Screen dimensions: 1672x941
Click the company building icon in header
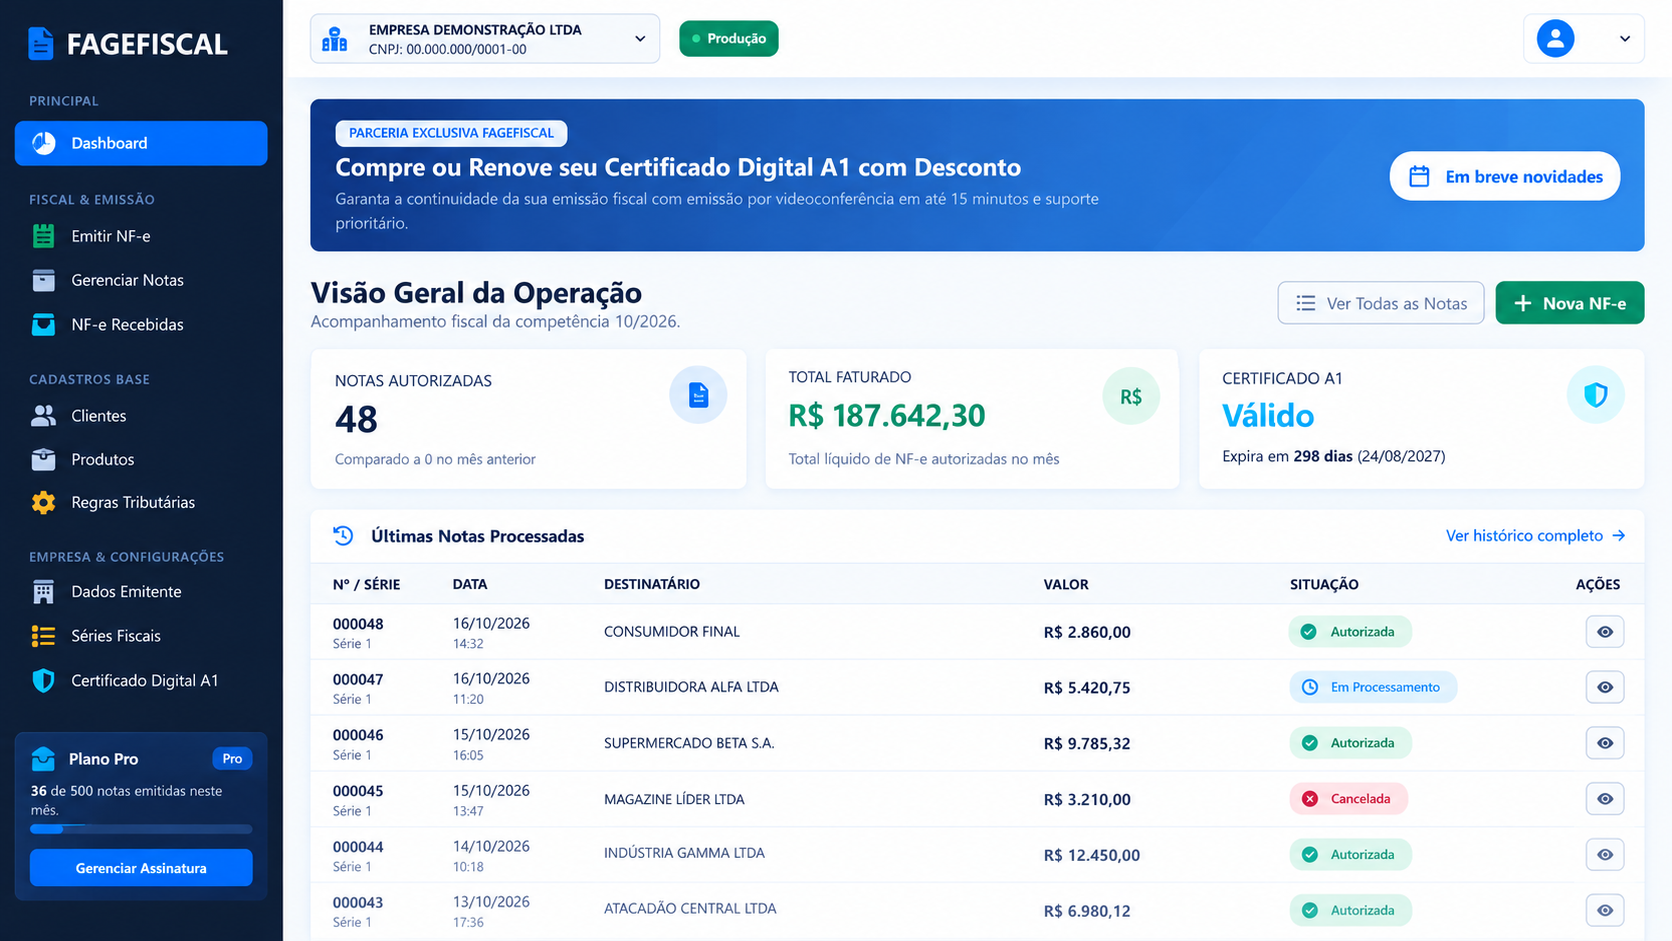click(335, 39)
